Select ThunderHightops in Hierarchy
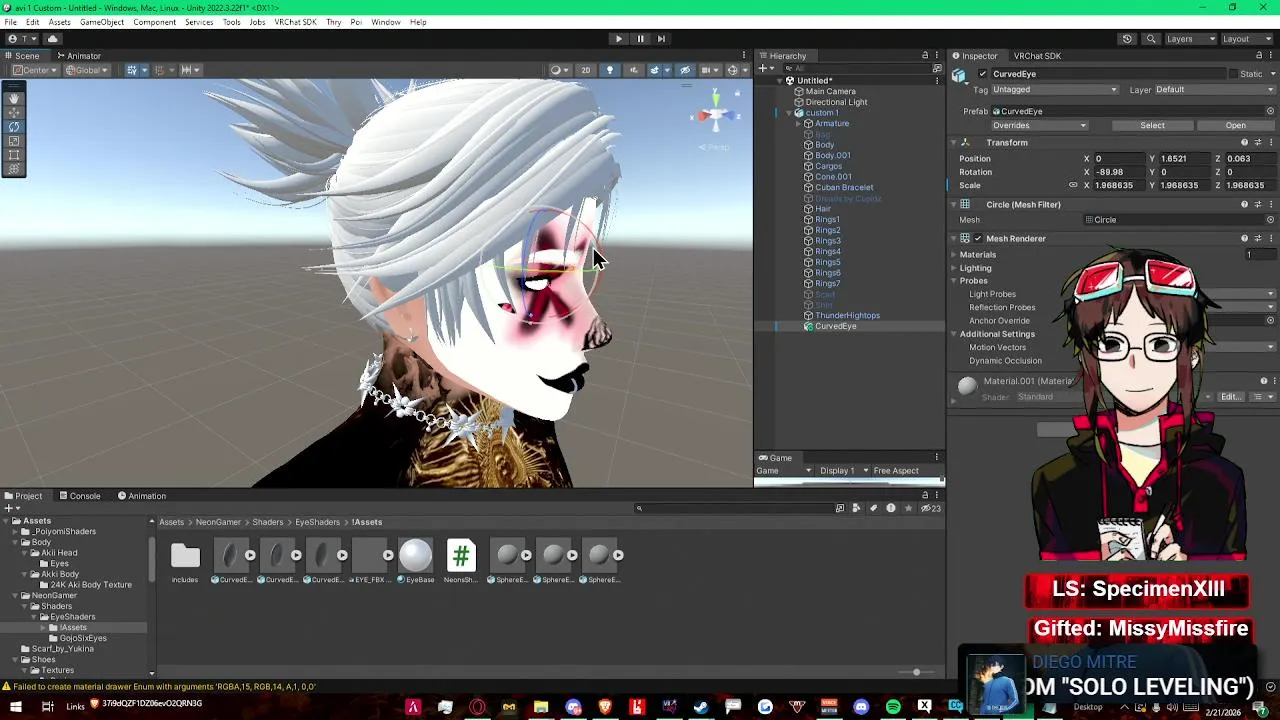Screen dimensions: 1280x720 pyautogui.click(x=846, y=316)
